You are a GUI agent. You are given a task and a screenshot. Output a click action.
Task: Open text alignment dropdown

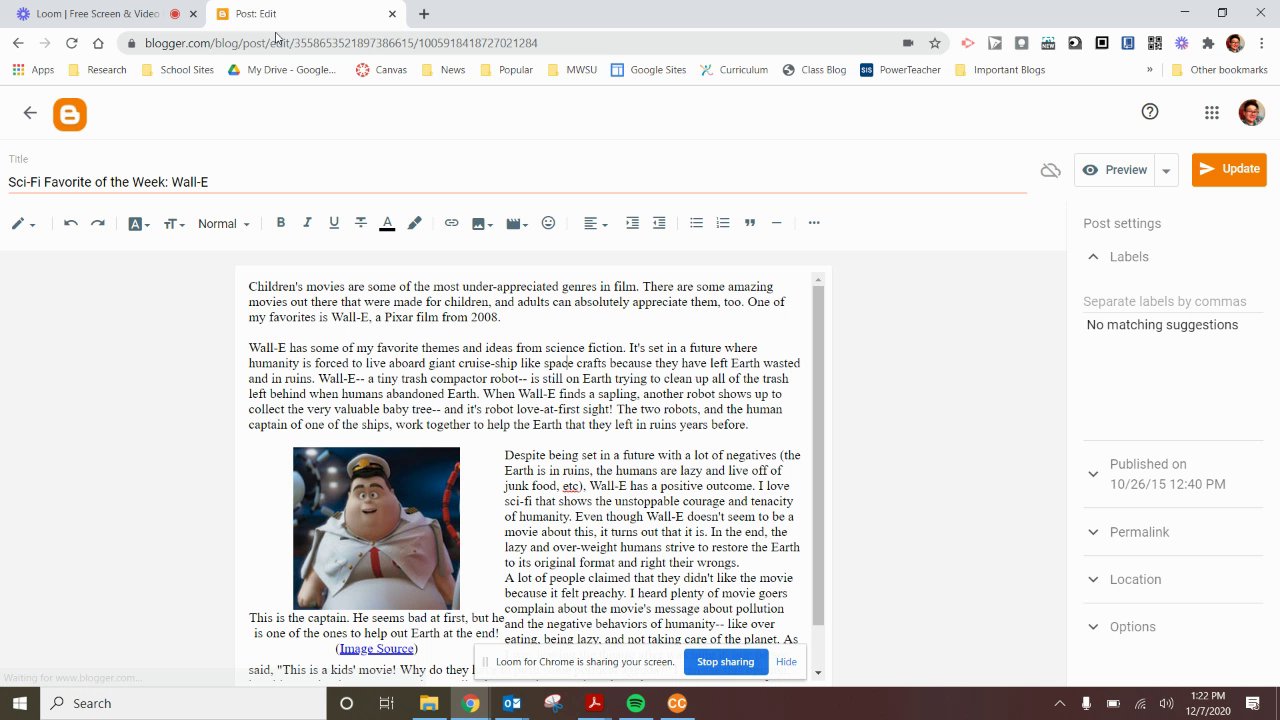[595, 223]
